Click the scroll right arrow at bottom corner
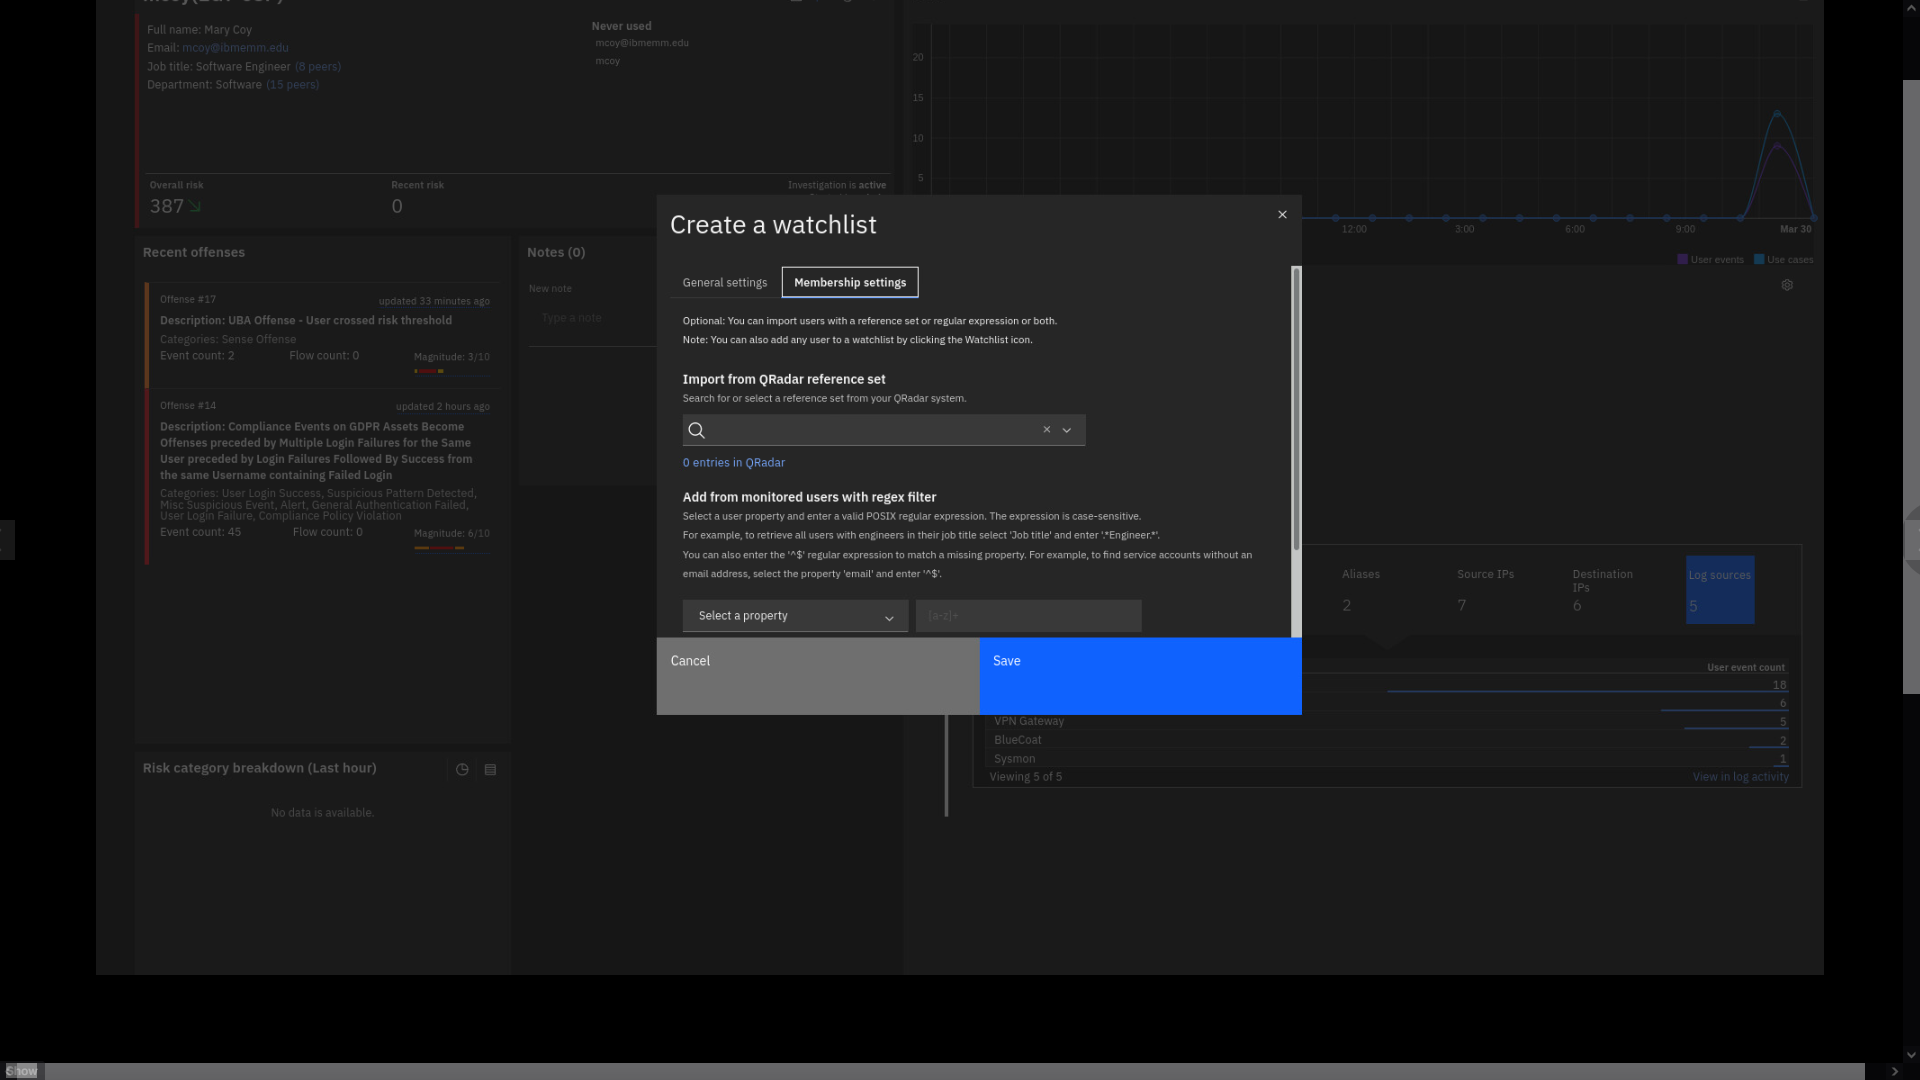The height and width of the screenshot is (1080, 1920). tap(1894, 1071)
